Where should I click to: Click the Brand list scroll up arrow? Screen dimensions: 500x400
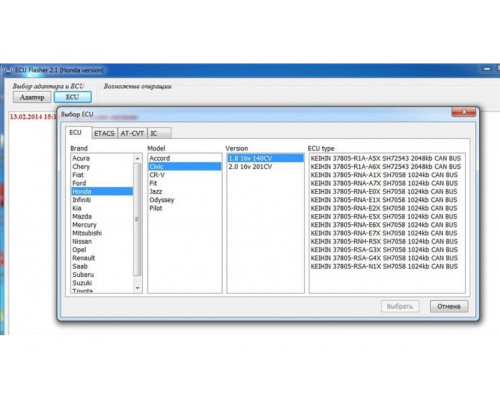pos(137,159)
